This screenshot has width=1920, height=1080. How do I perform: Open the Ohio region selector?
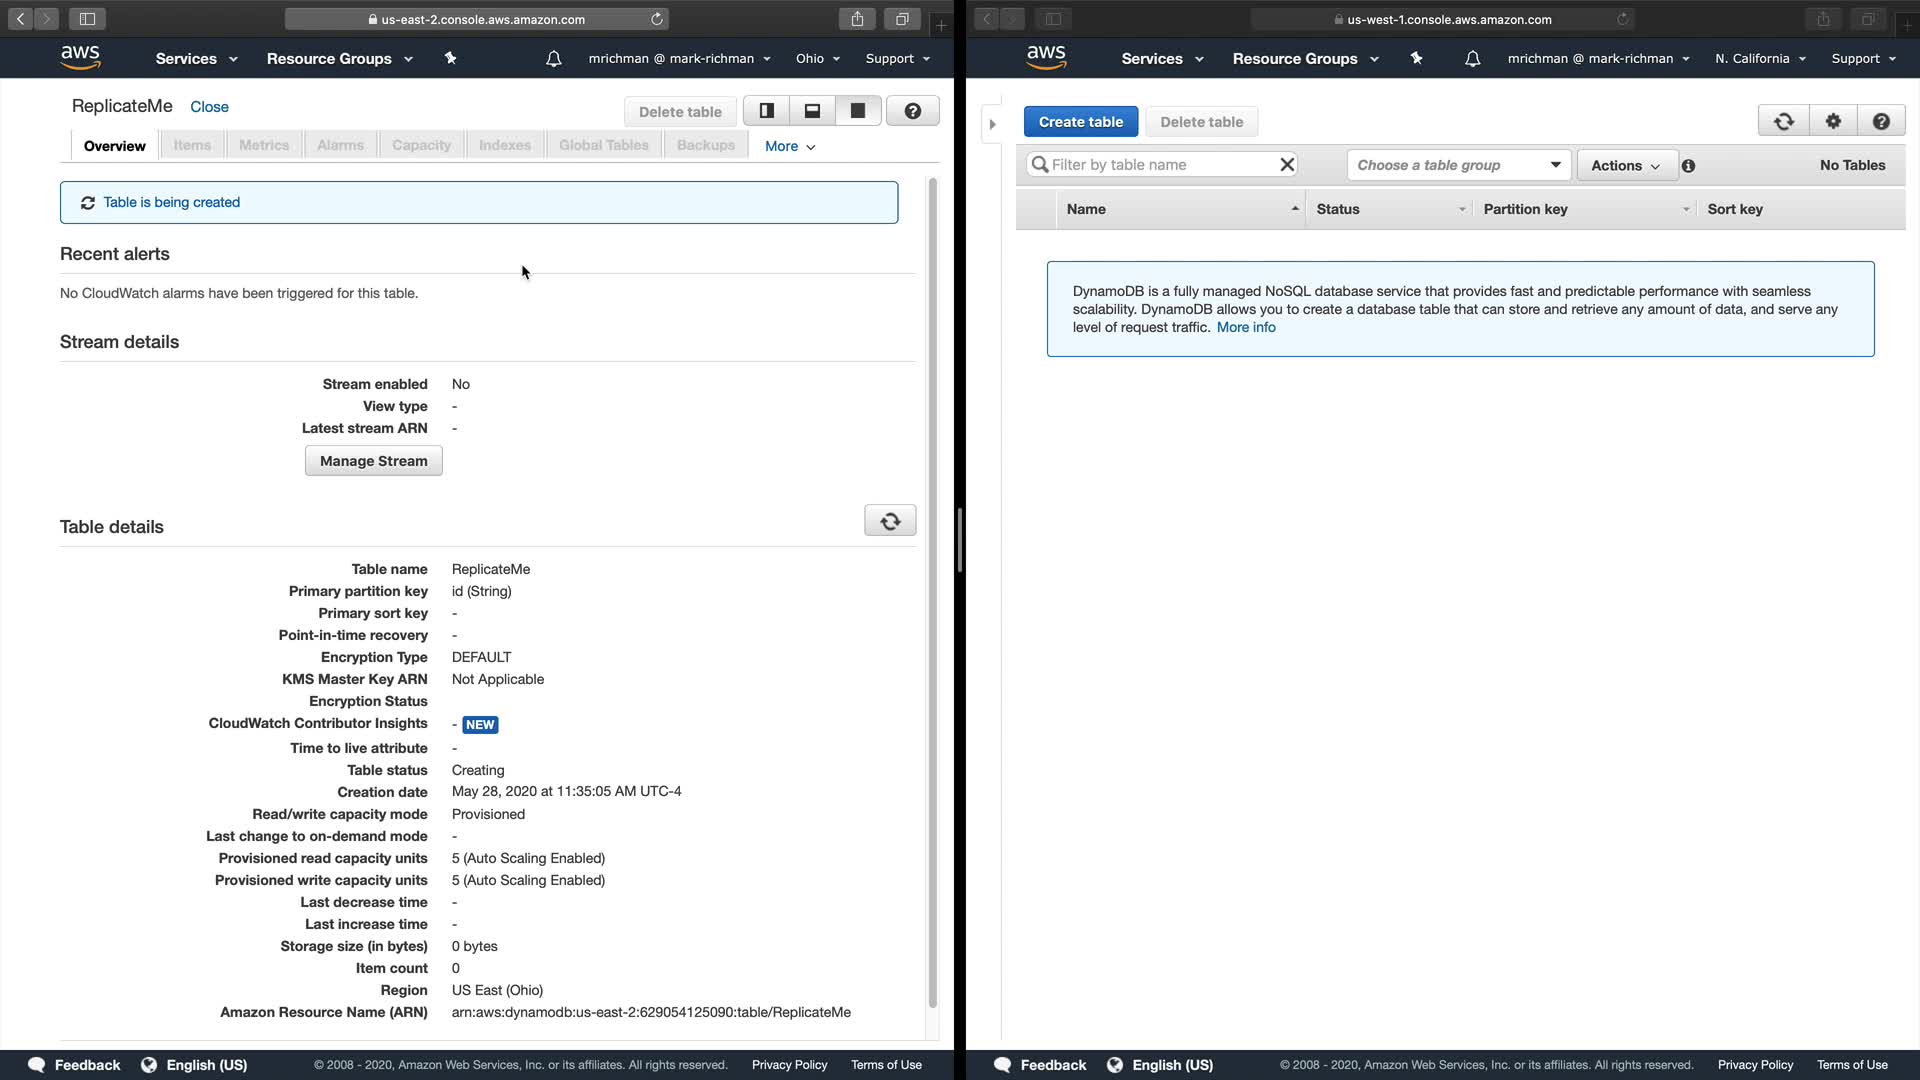coord(817,59)
